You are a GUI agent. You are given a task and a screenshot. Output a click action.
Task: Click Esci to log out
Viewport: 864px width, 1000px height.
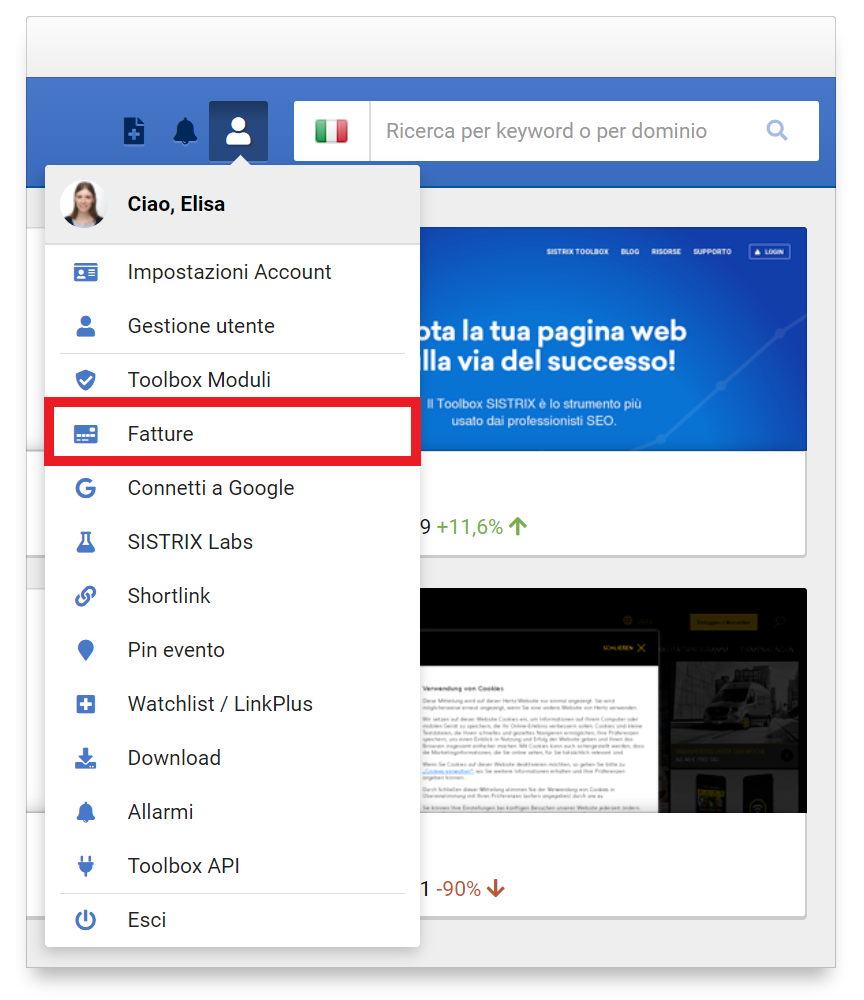point(147,920)
